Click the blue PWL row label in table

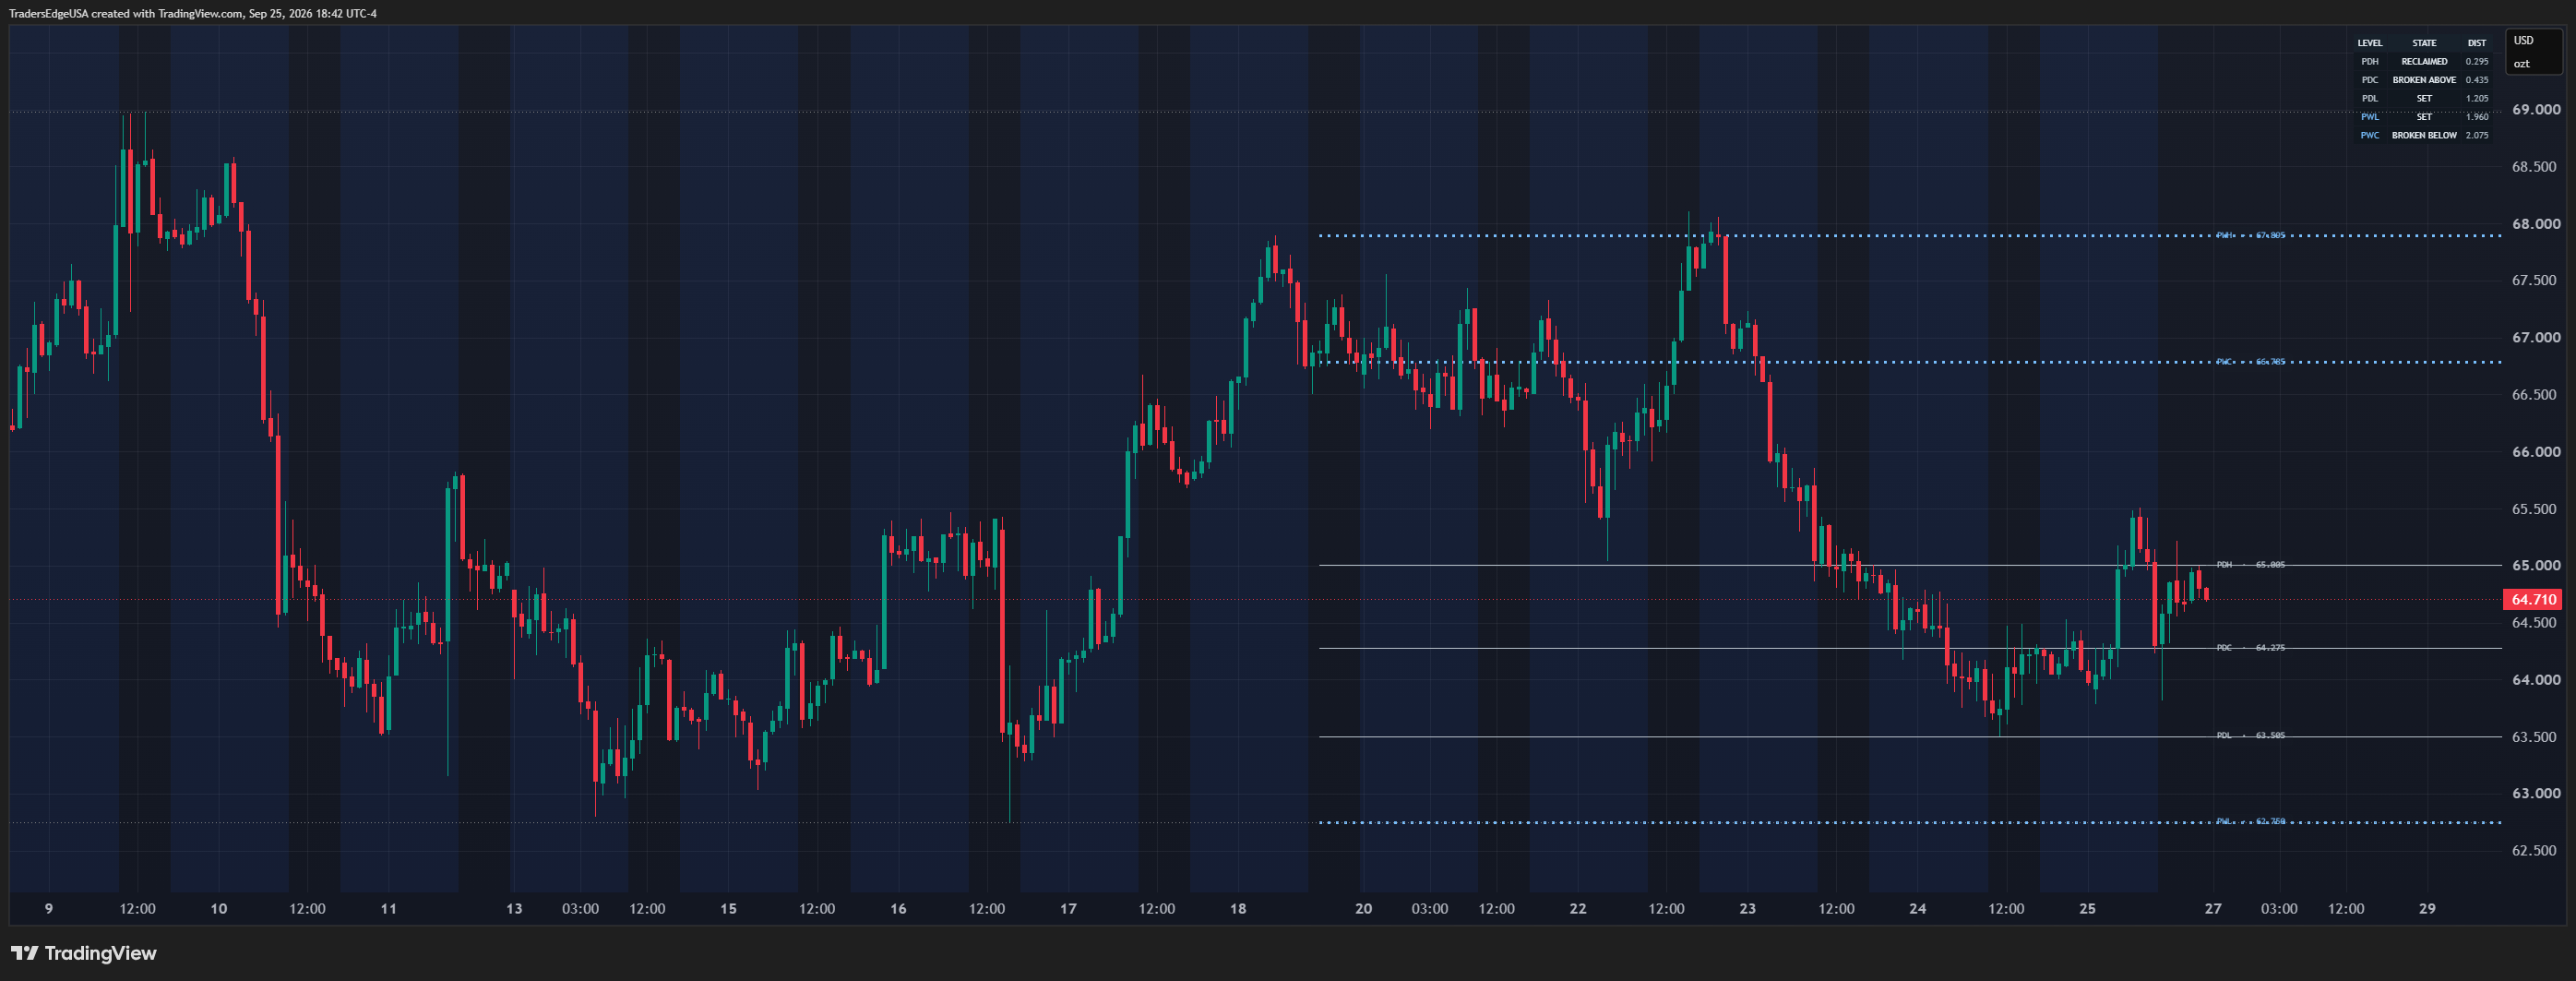(2370, 117)
